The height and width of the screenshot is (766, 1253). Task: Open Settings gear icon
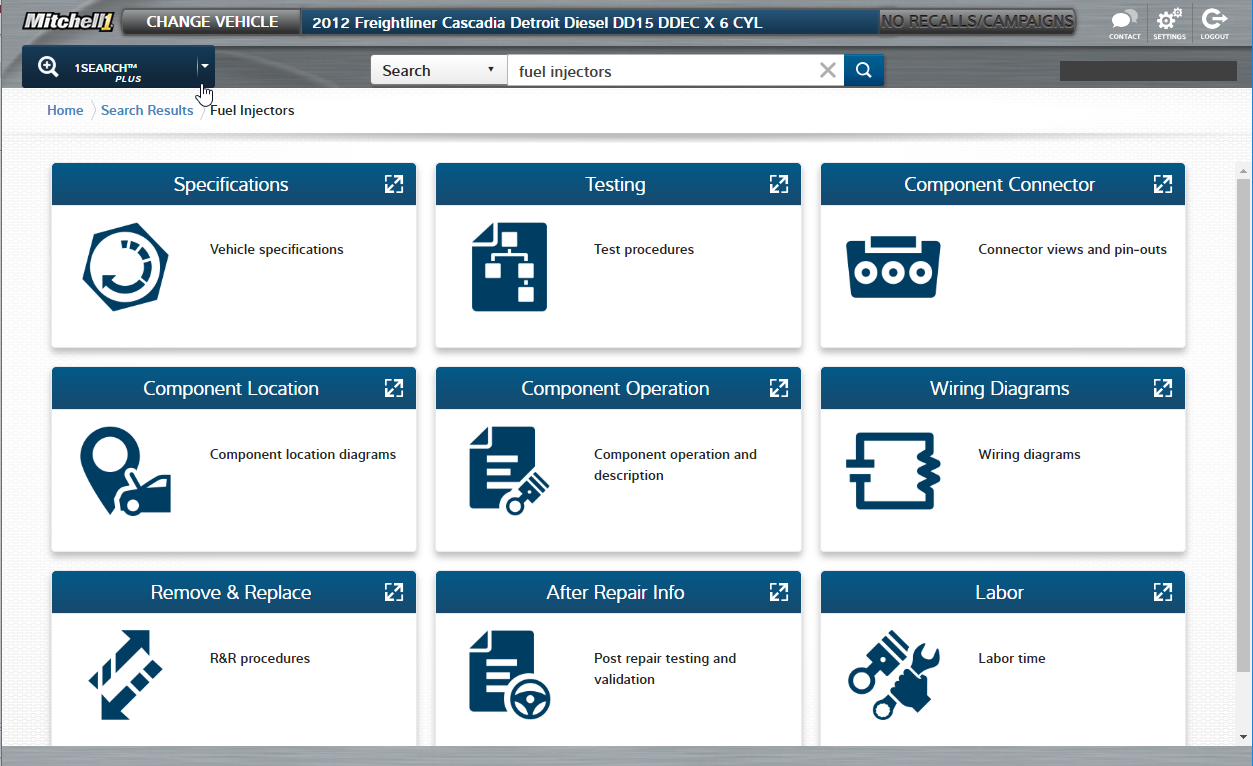(x=1169, y=21)
